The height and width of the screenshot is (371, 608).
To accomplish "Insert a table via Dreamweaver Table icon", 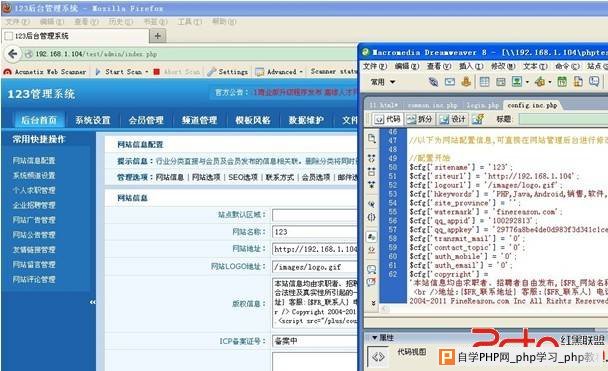I will coord(484,82).
